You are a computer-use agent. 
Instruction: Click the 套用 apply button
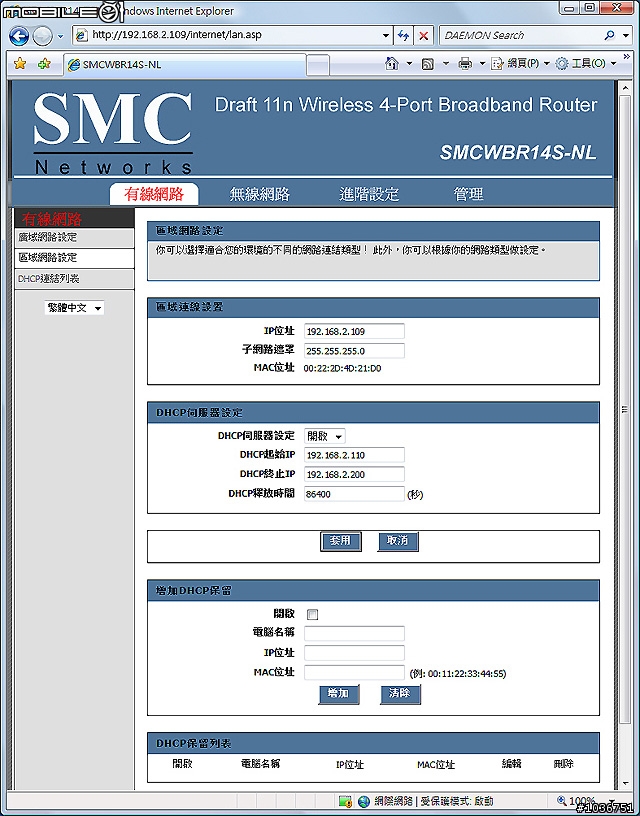pos(340,541)
